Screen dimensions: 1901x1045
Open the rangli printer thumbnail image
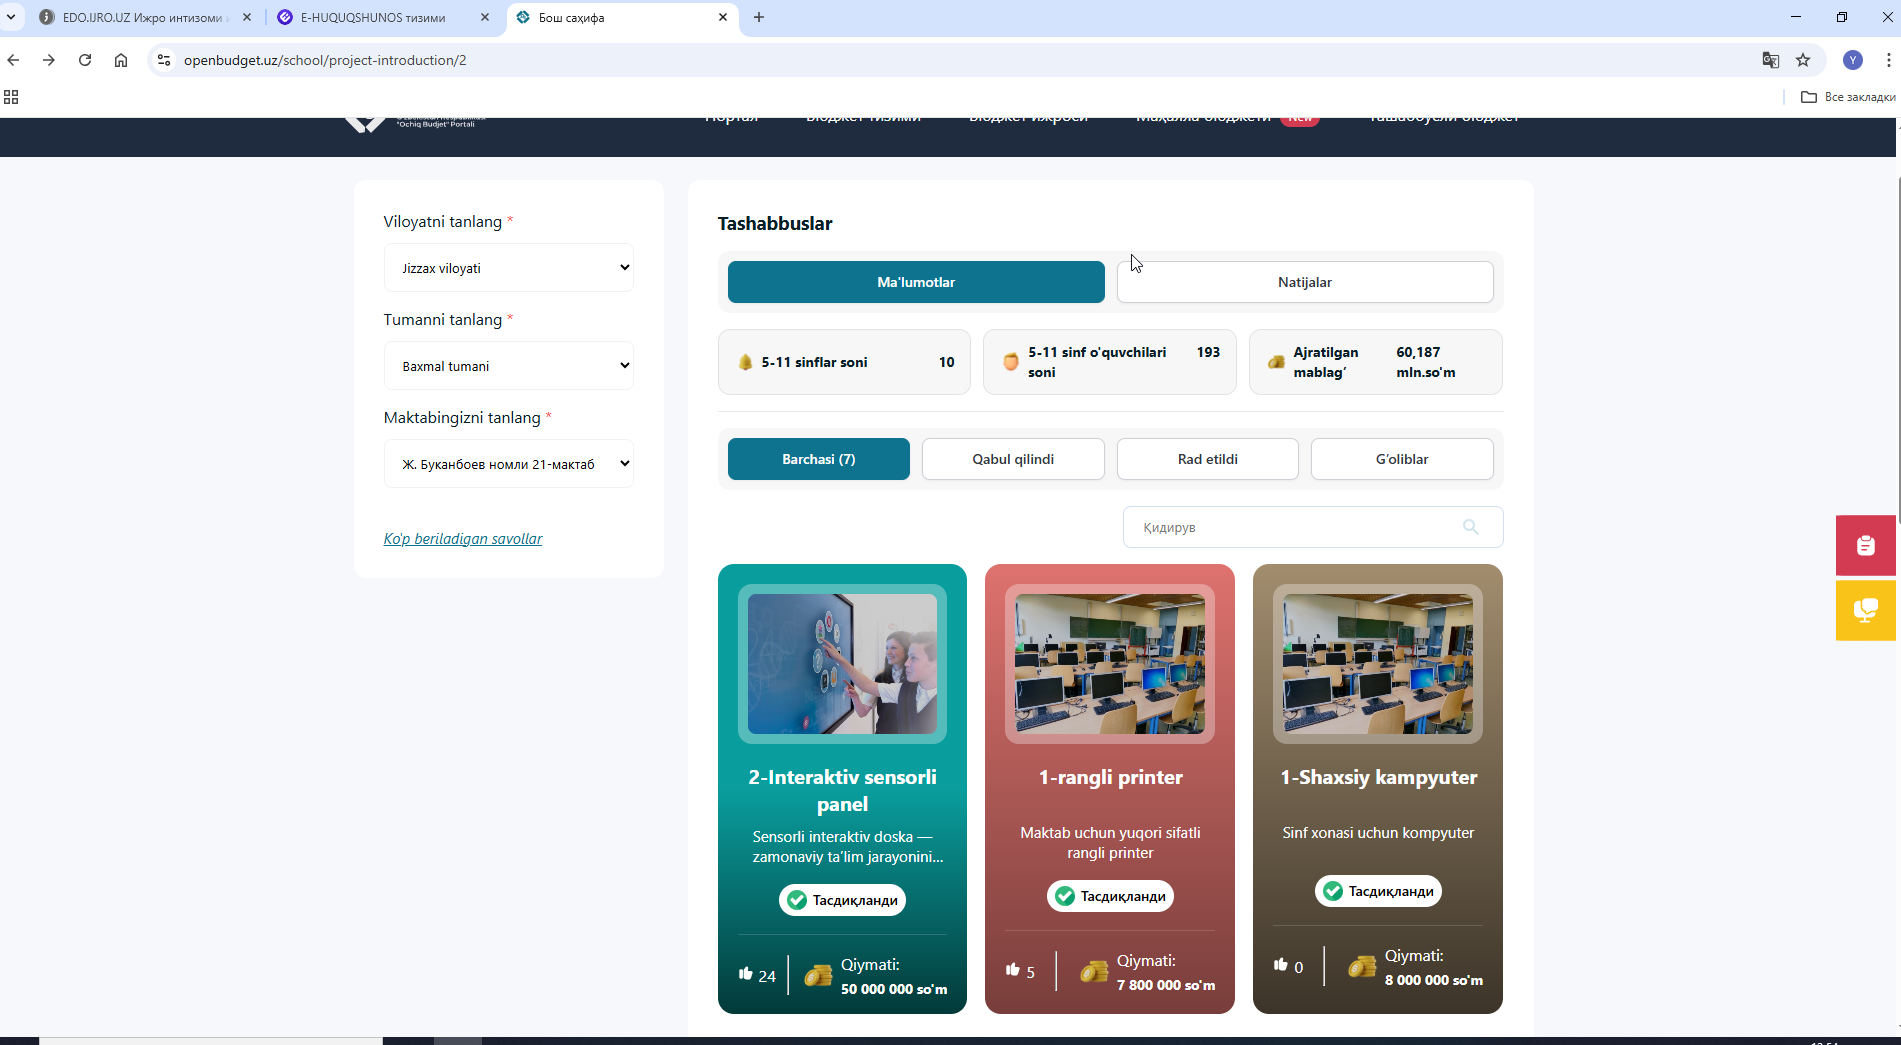1110,664
